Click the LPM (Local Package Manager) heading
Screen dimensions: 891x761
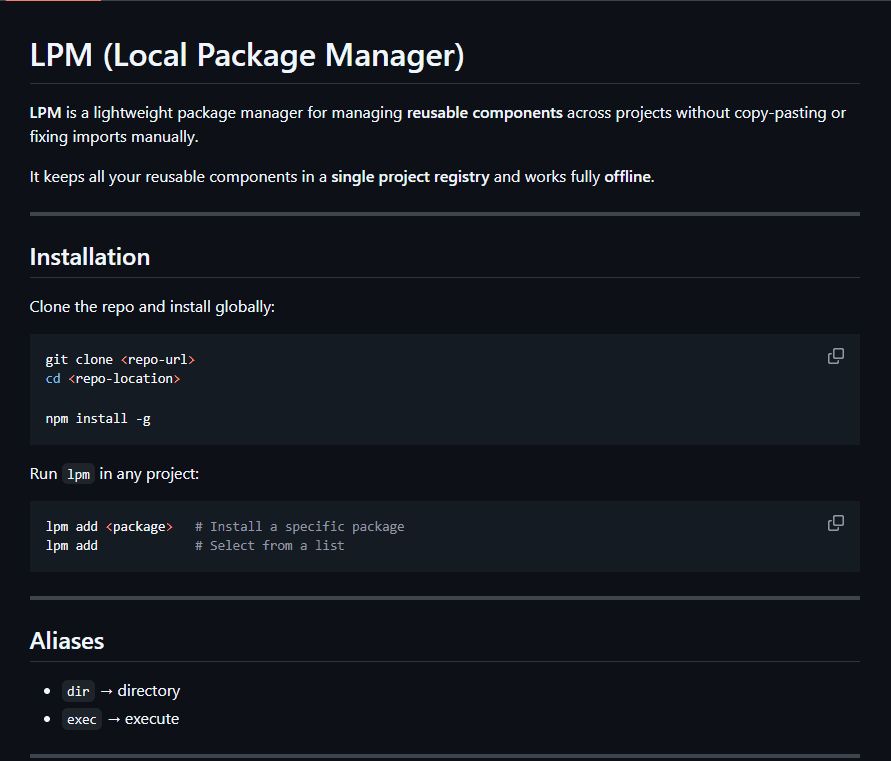246,55
